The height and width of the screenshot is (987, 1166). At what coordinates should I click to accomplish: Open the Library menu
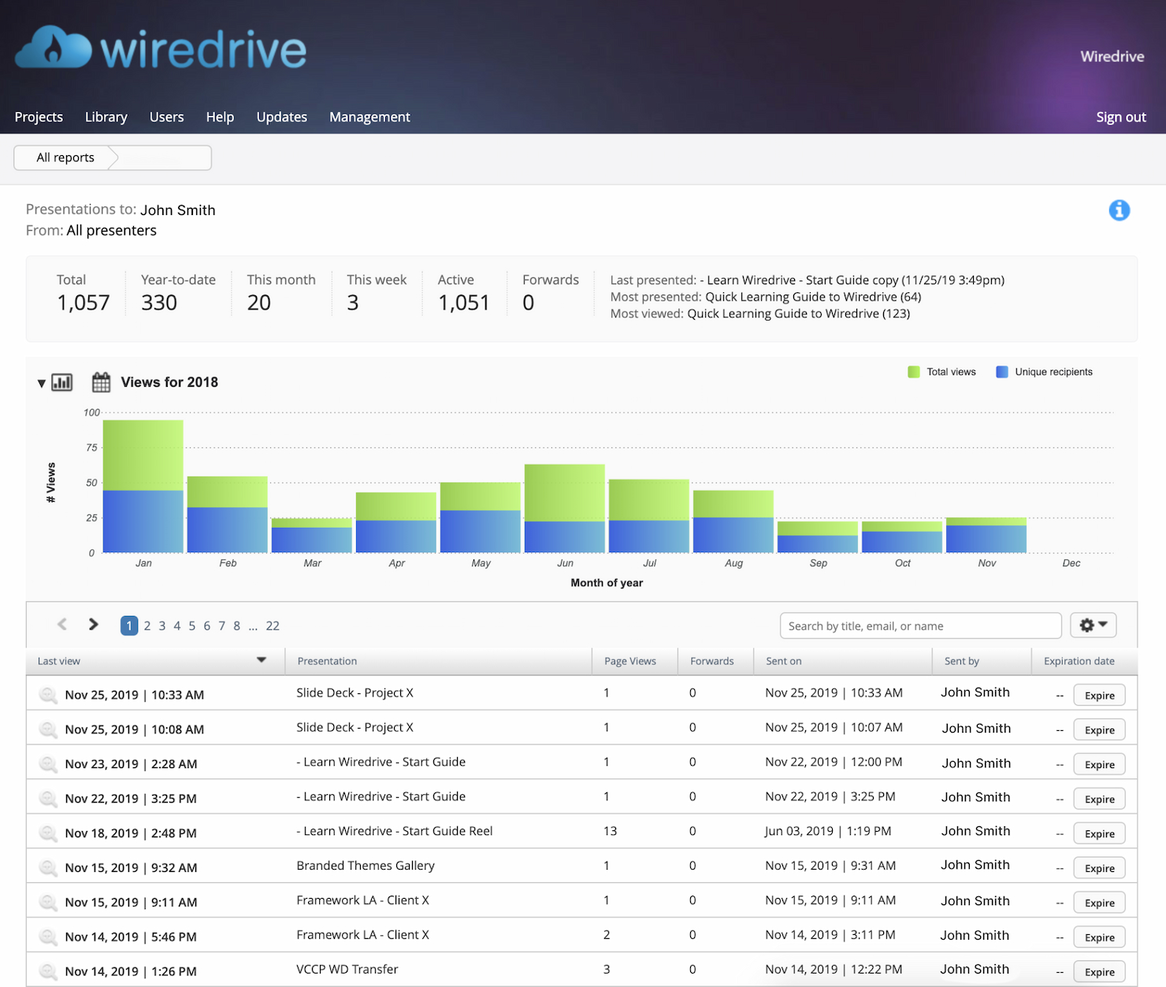point(106,117)
